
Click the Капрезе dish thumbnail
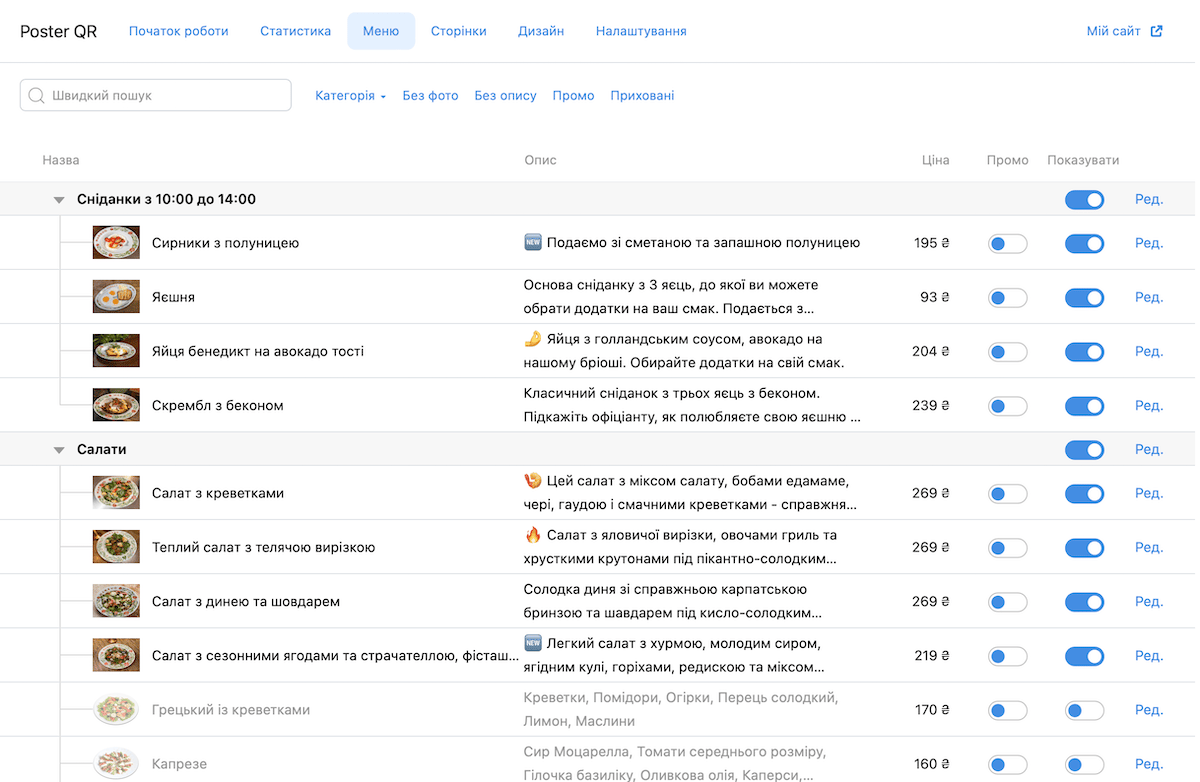(116, 763)
